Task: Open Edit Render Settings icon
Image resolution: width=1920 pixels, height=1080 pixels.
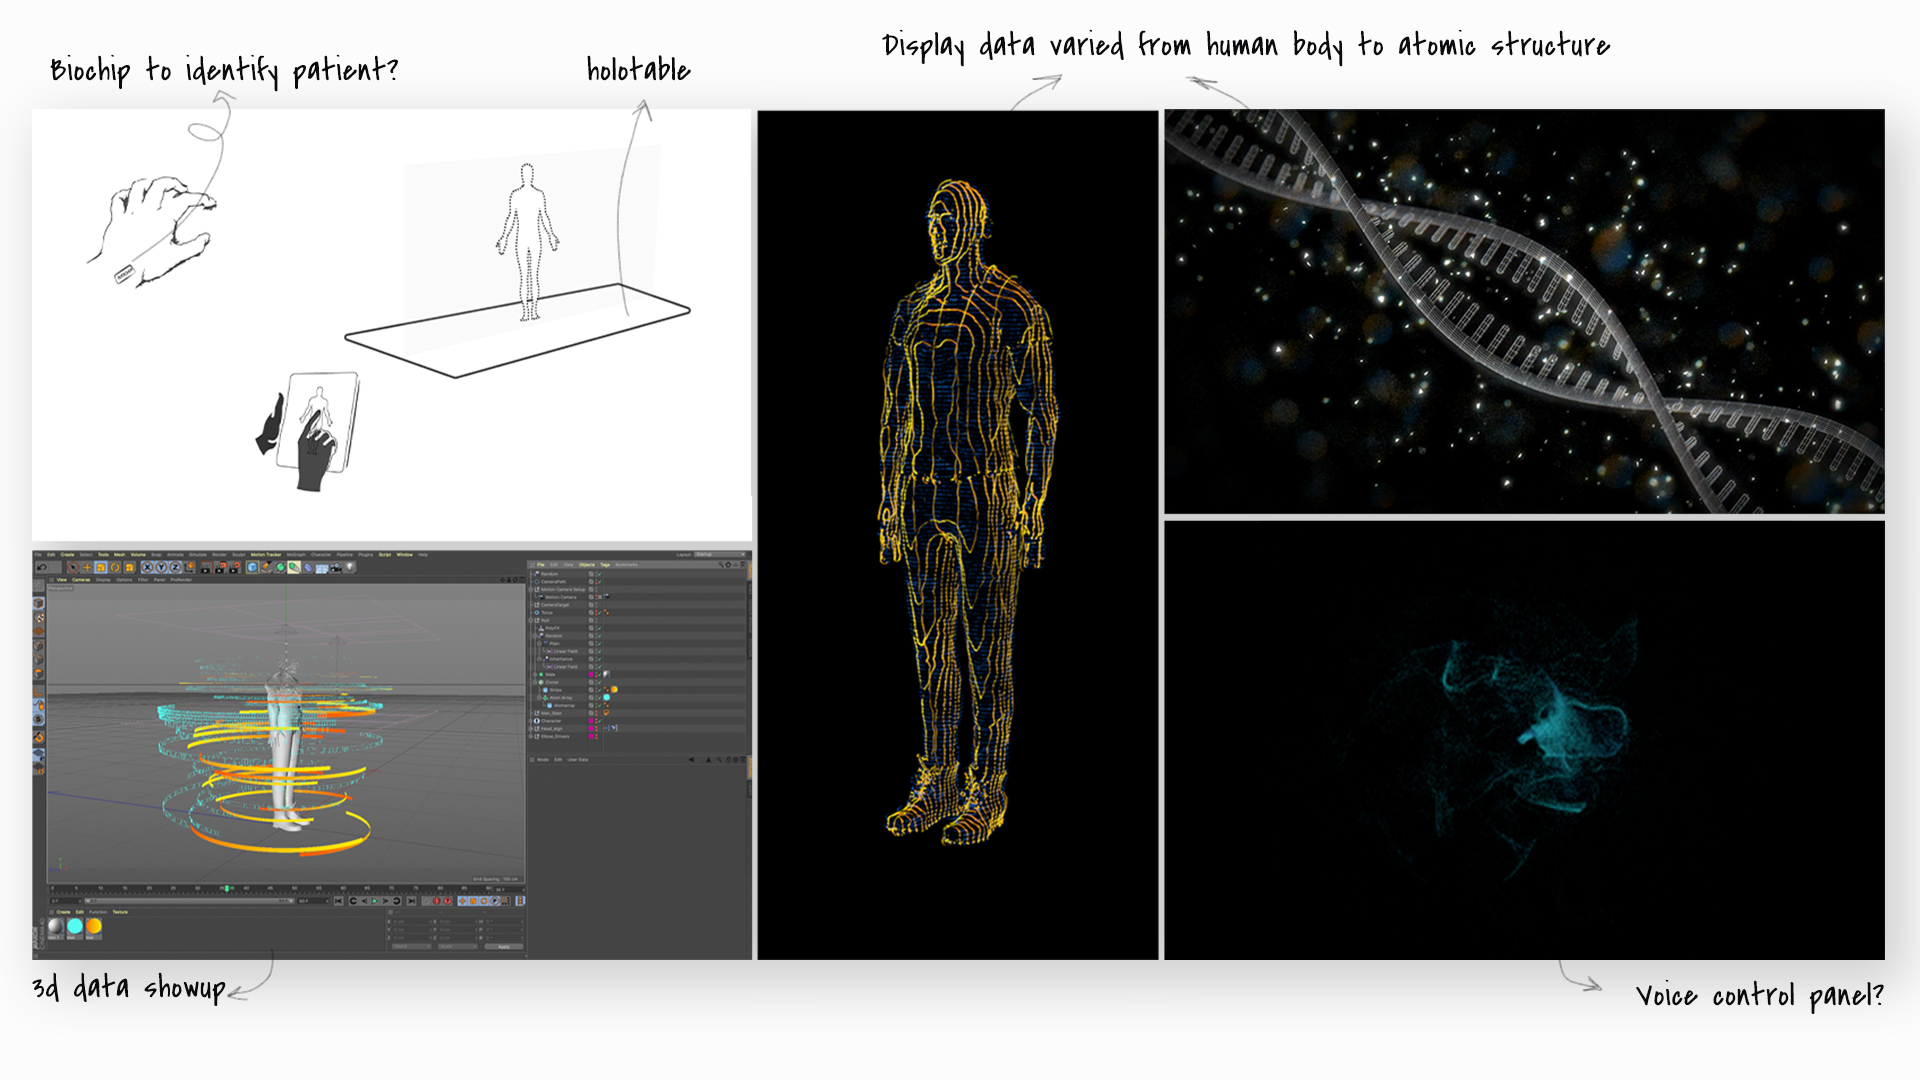Action: [x=234, y=567]
